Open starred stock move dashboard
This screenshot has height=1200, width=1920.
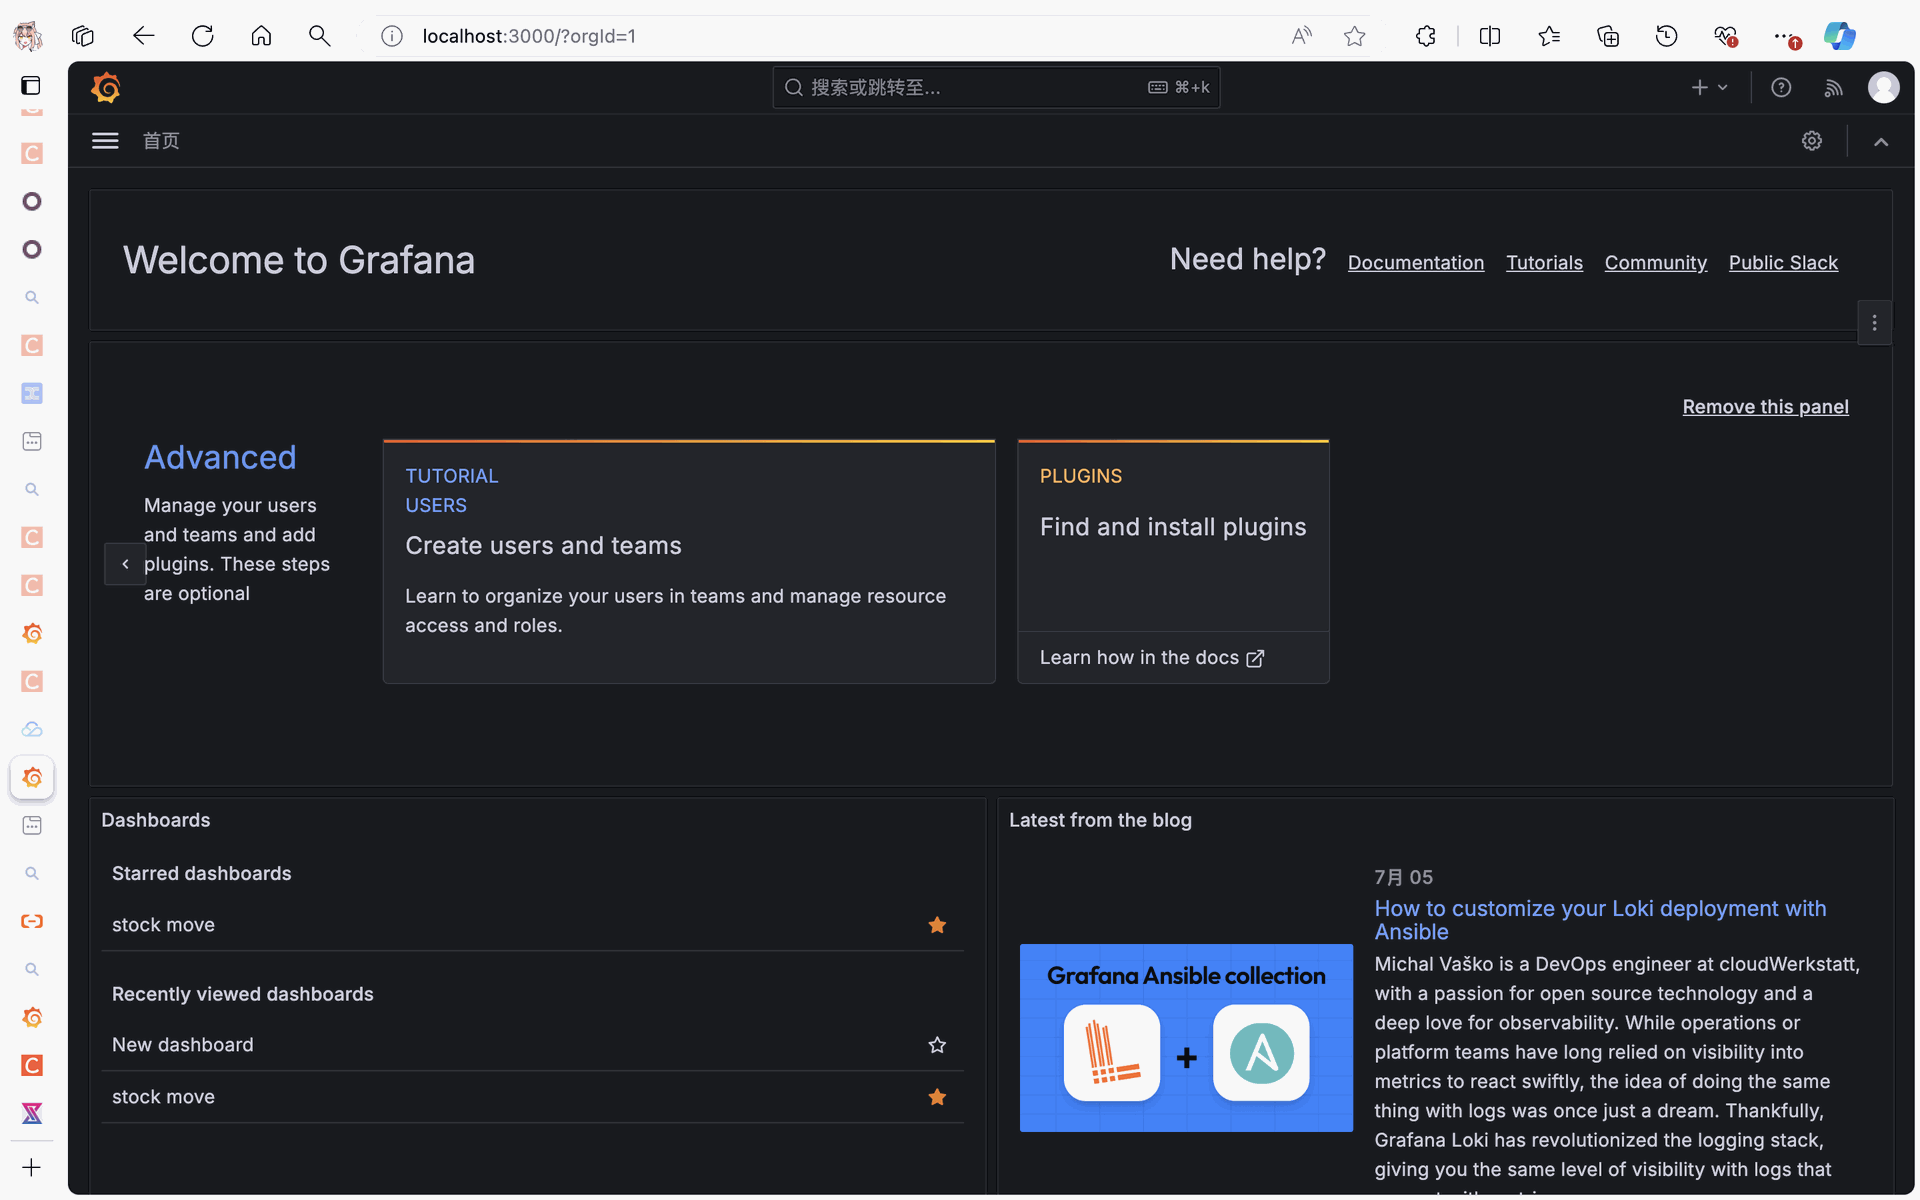pyautogui.click(x=163, y=925)
